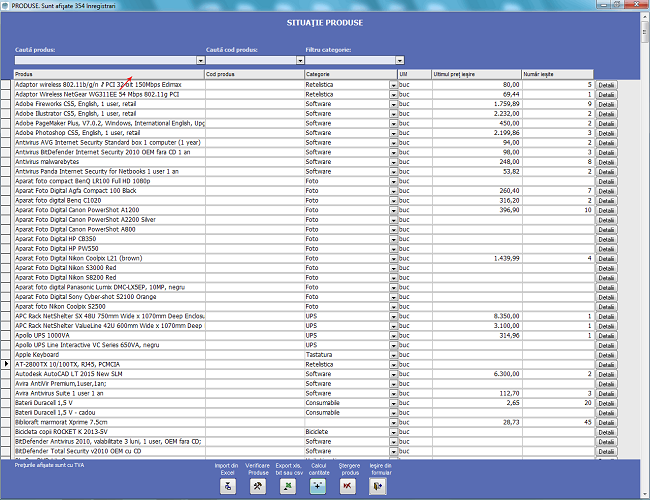Click product name Antivirus AVG Internet Security Standard
650x500 pixels.
point(108,143)
